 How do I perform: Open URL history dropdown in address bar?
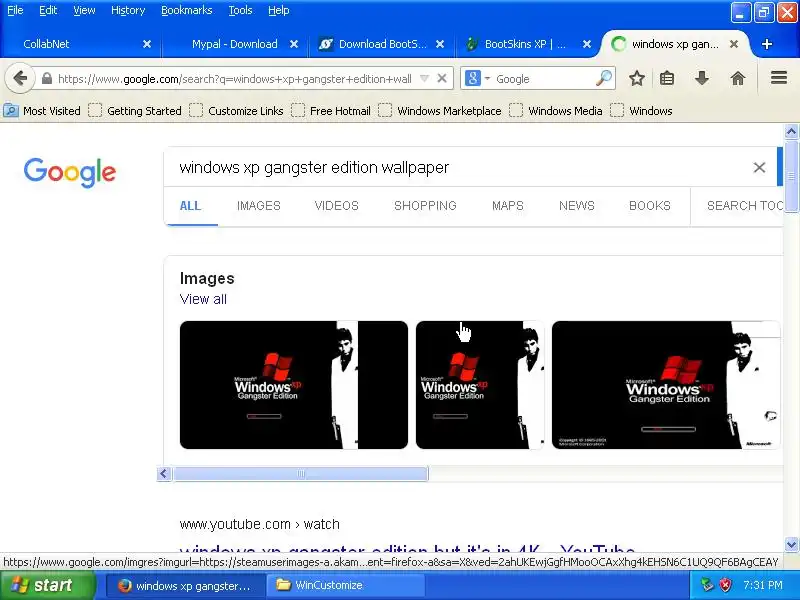tap(424, 79)
